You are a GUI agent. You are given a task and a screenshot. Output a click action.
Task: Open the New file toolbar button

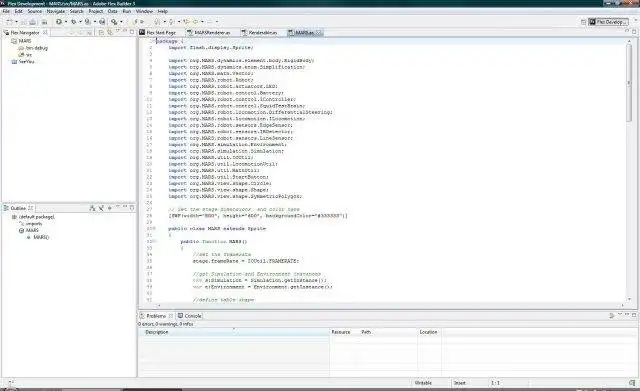coord(9,22)
